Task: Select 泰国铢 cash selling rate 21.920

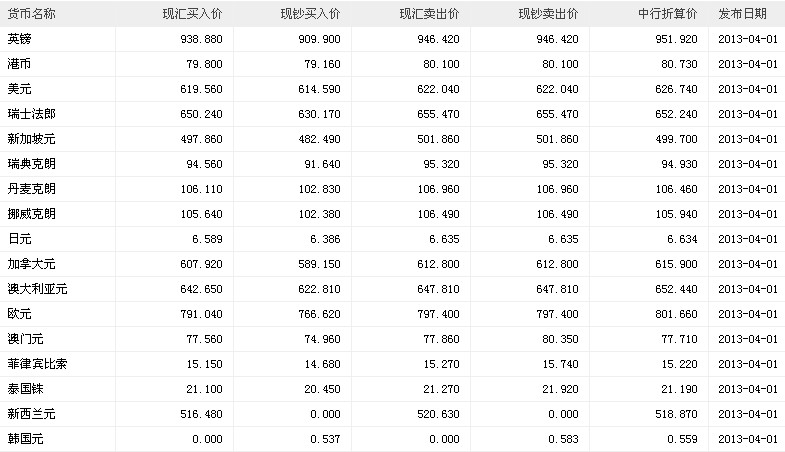Action: [x=559, y=388]
